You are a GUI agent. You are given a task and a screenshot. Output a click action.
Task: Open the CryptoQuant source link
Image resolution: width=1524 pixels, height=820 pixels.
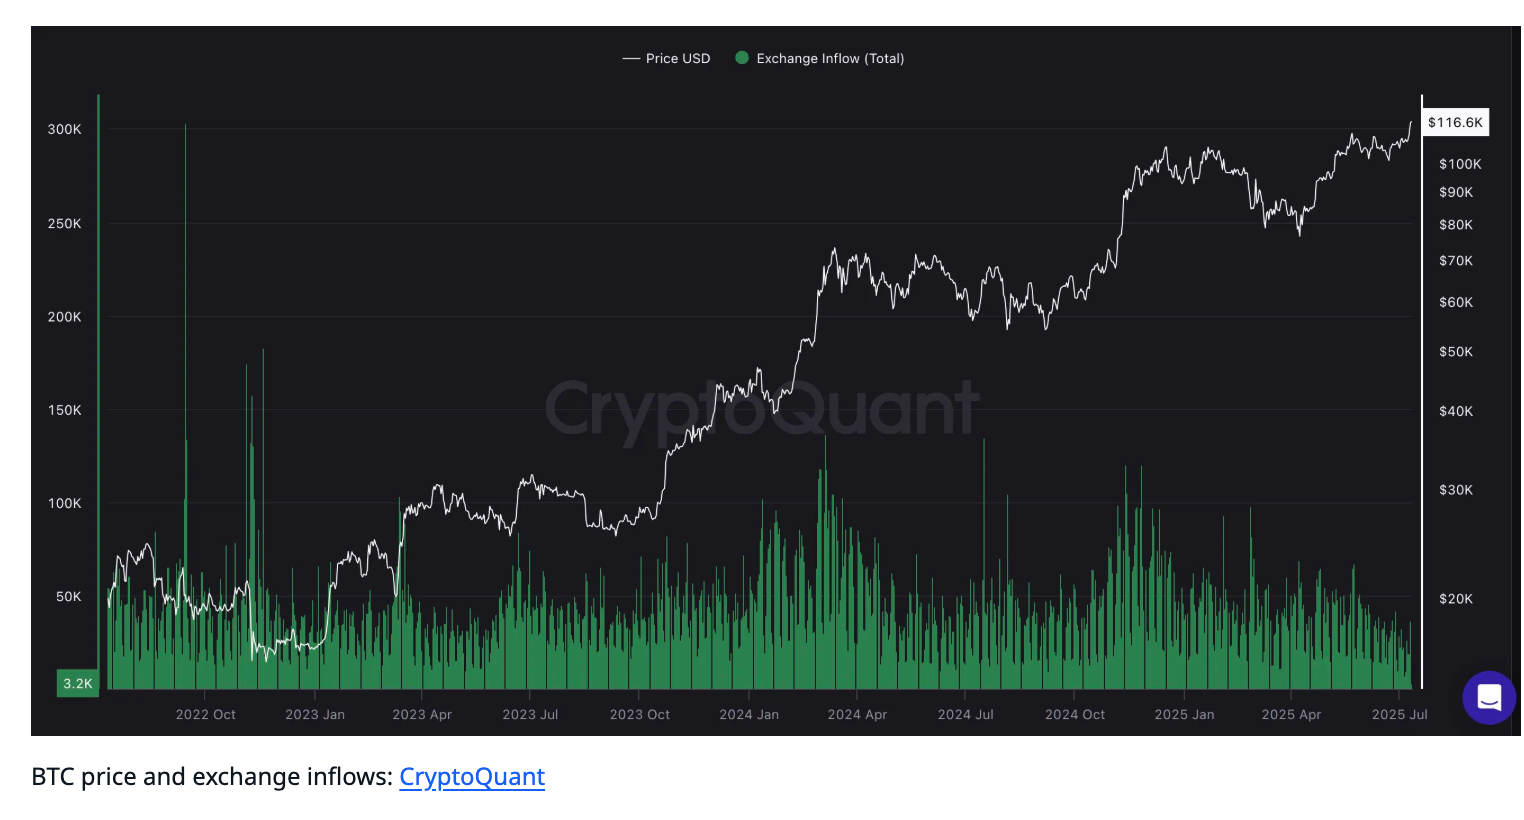472,777
